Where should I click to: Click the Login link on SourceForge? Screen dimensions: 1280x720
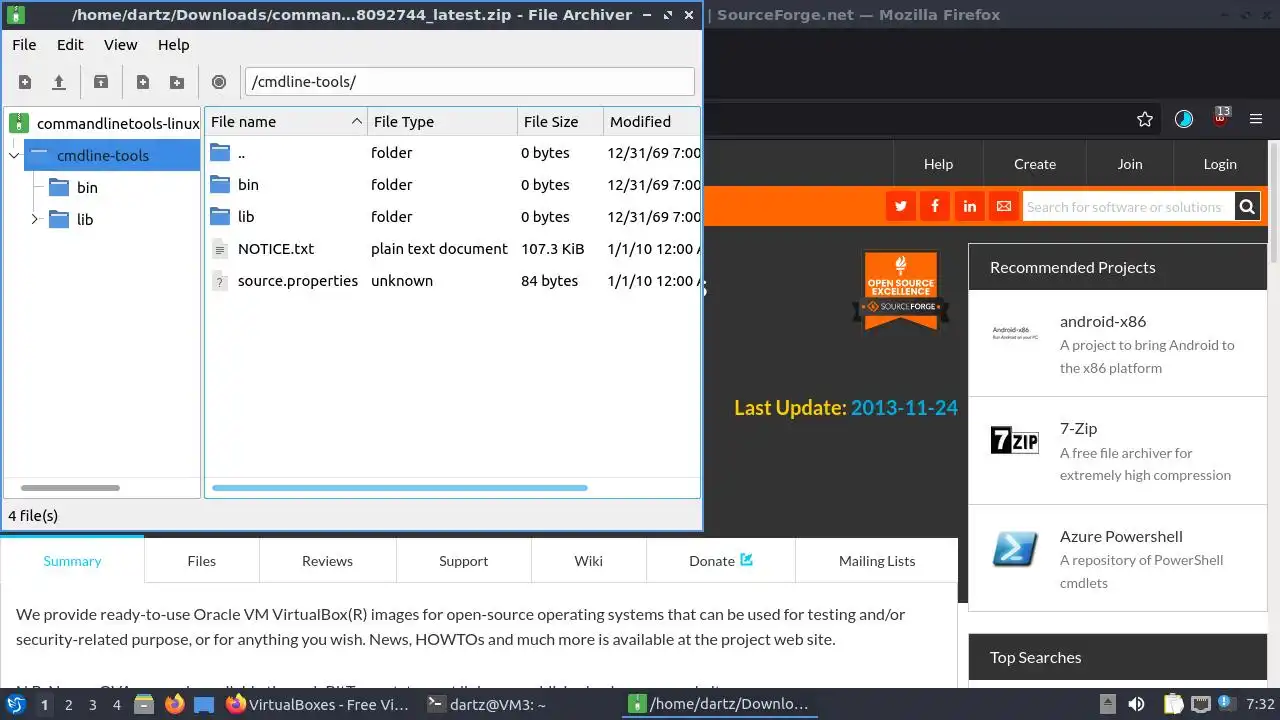[x=1220, y=164]
